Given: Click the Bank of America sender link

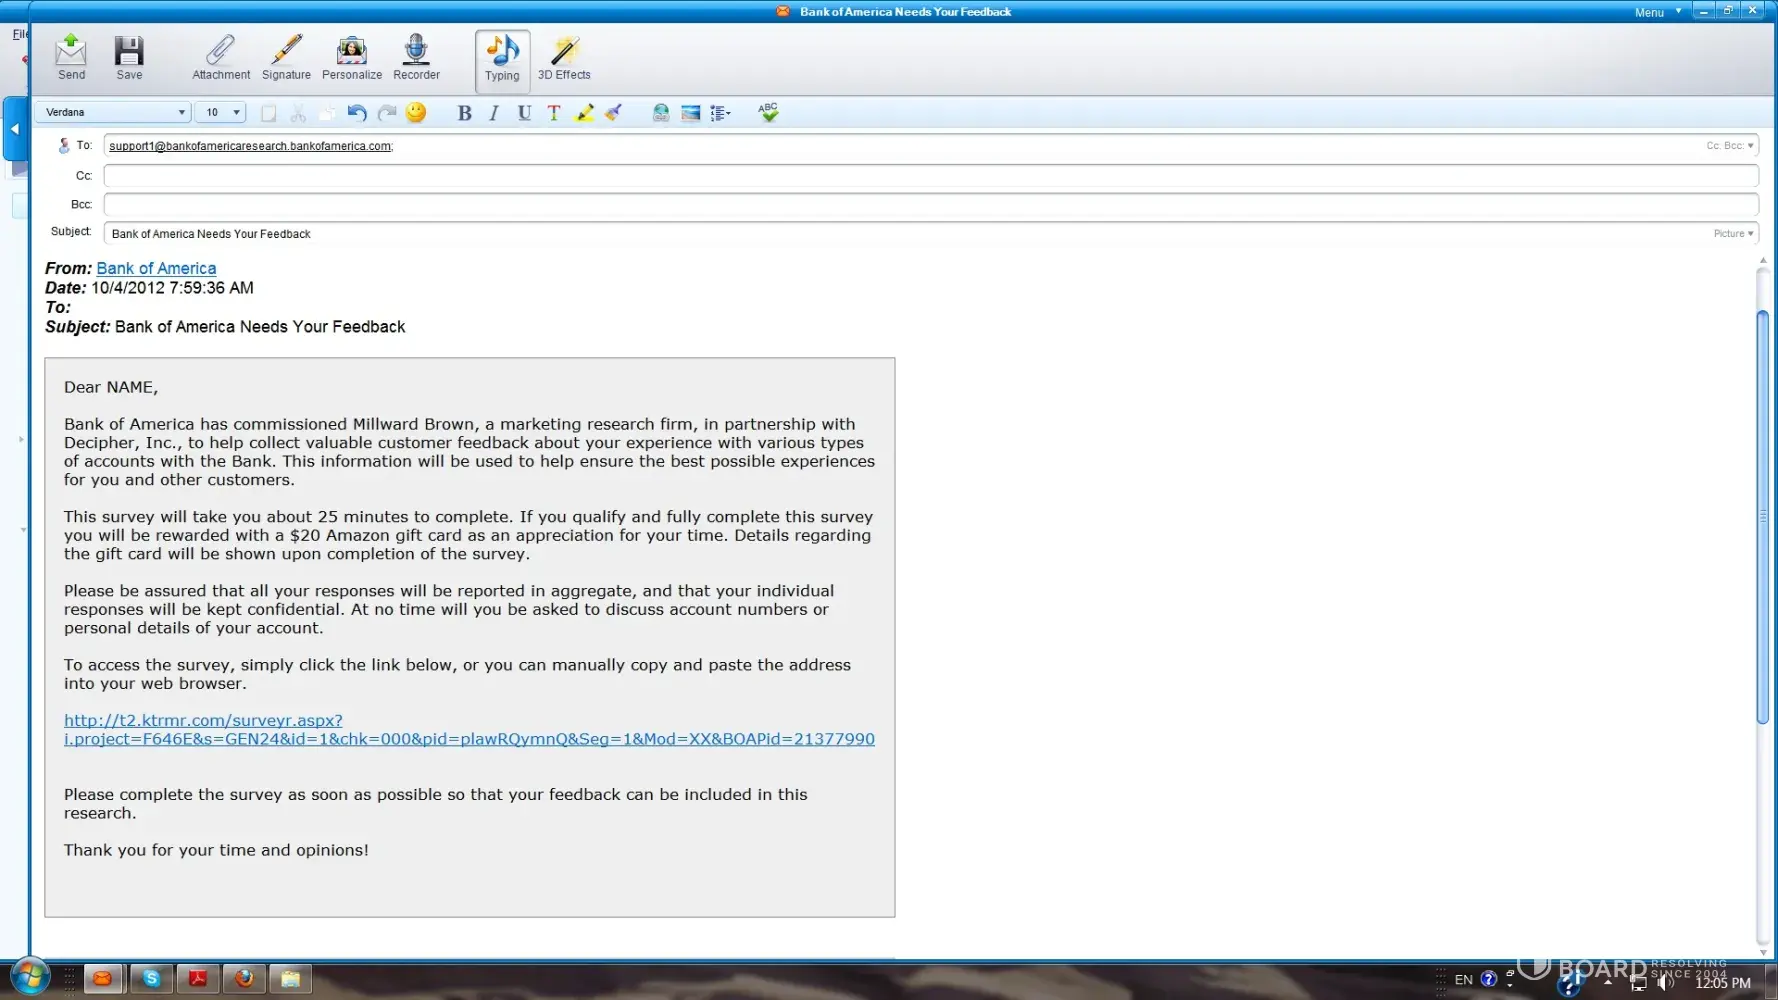Looking at the screenshot, I should click(x=156, y=268).
